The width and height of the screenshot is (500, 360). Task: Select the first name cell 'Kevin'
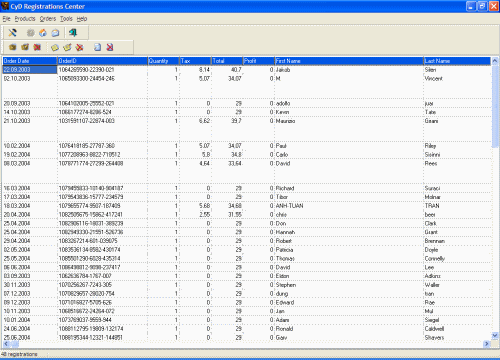[349, 112]
